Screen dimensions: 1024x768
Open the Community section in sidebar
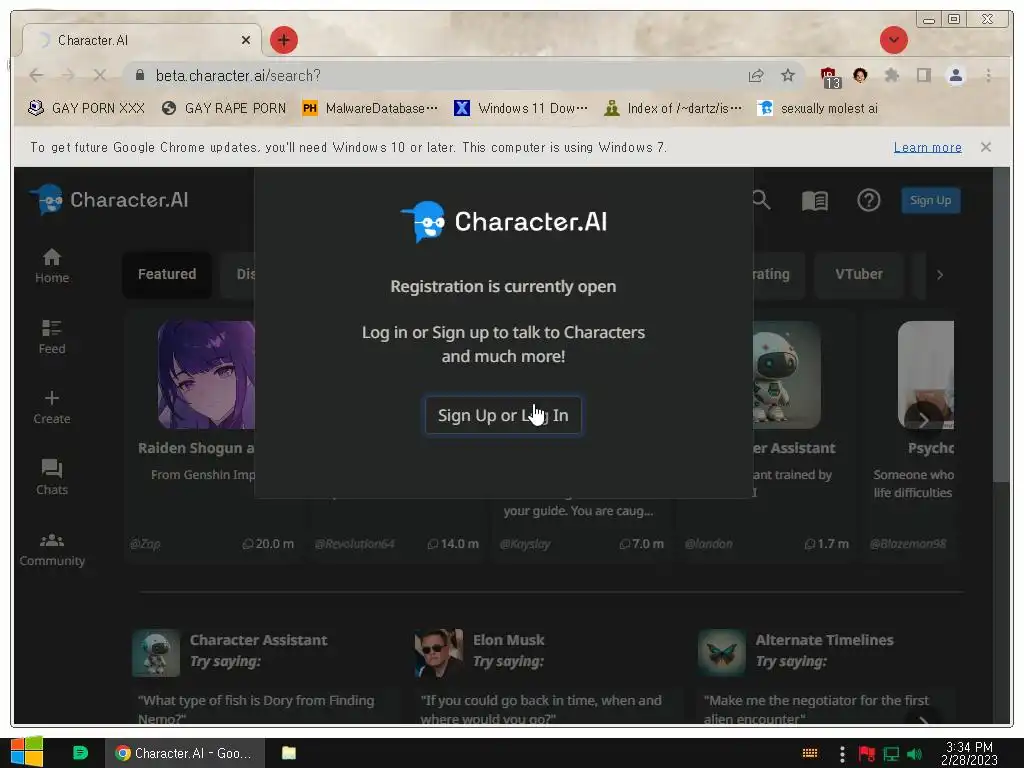[x=52, y=550]
